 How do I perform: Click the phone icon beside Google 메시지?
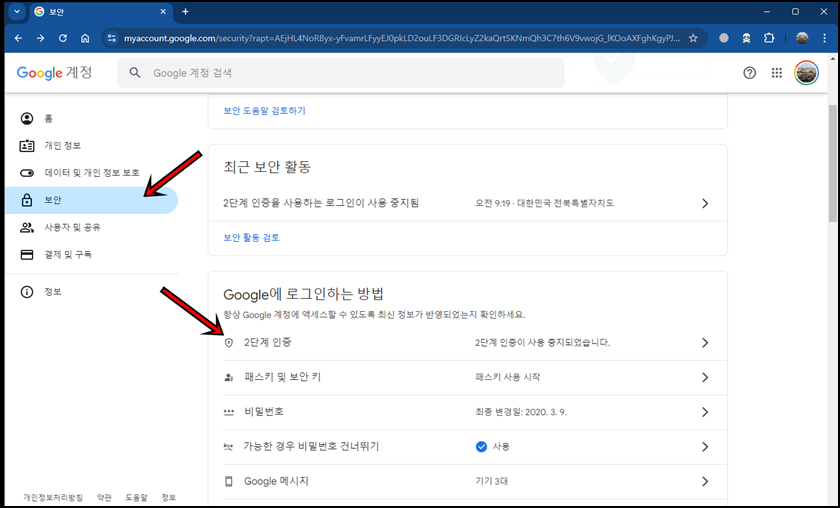pyautogui.click(x=229, y=481)
